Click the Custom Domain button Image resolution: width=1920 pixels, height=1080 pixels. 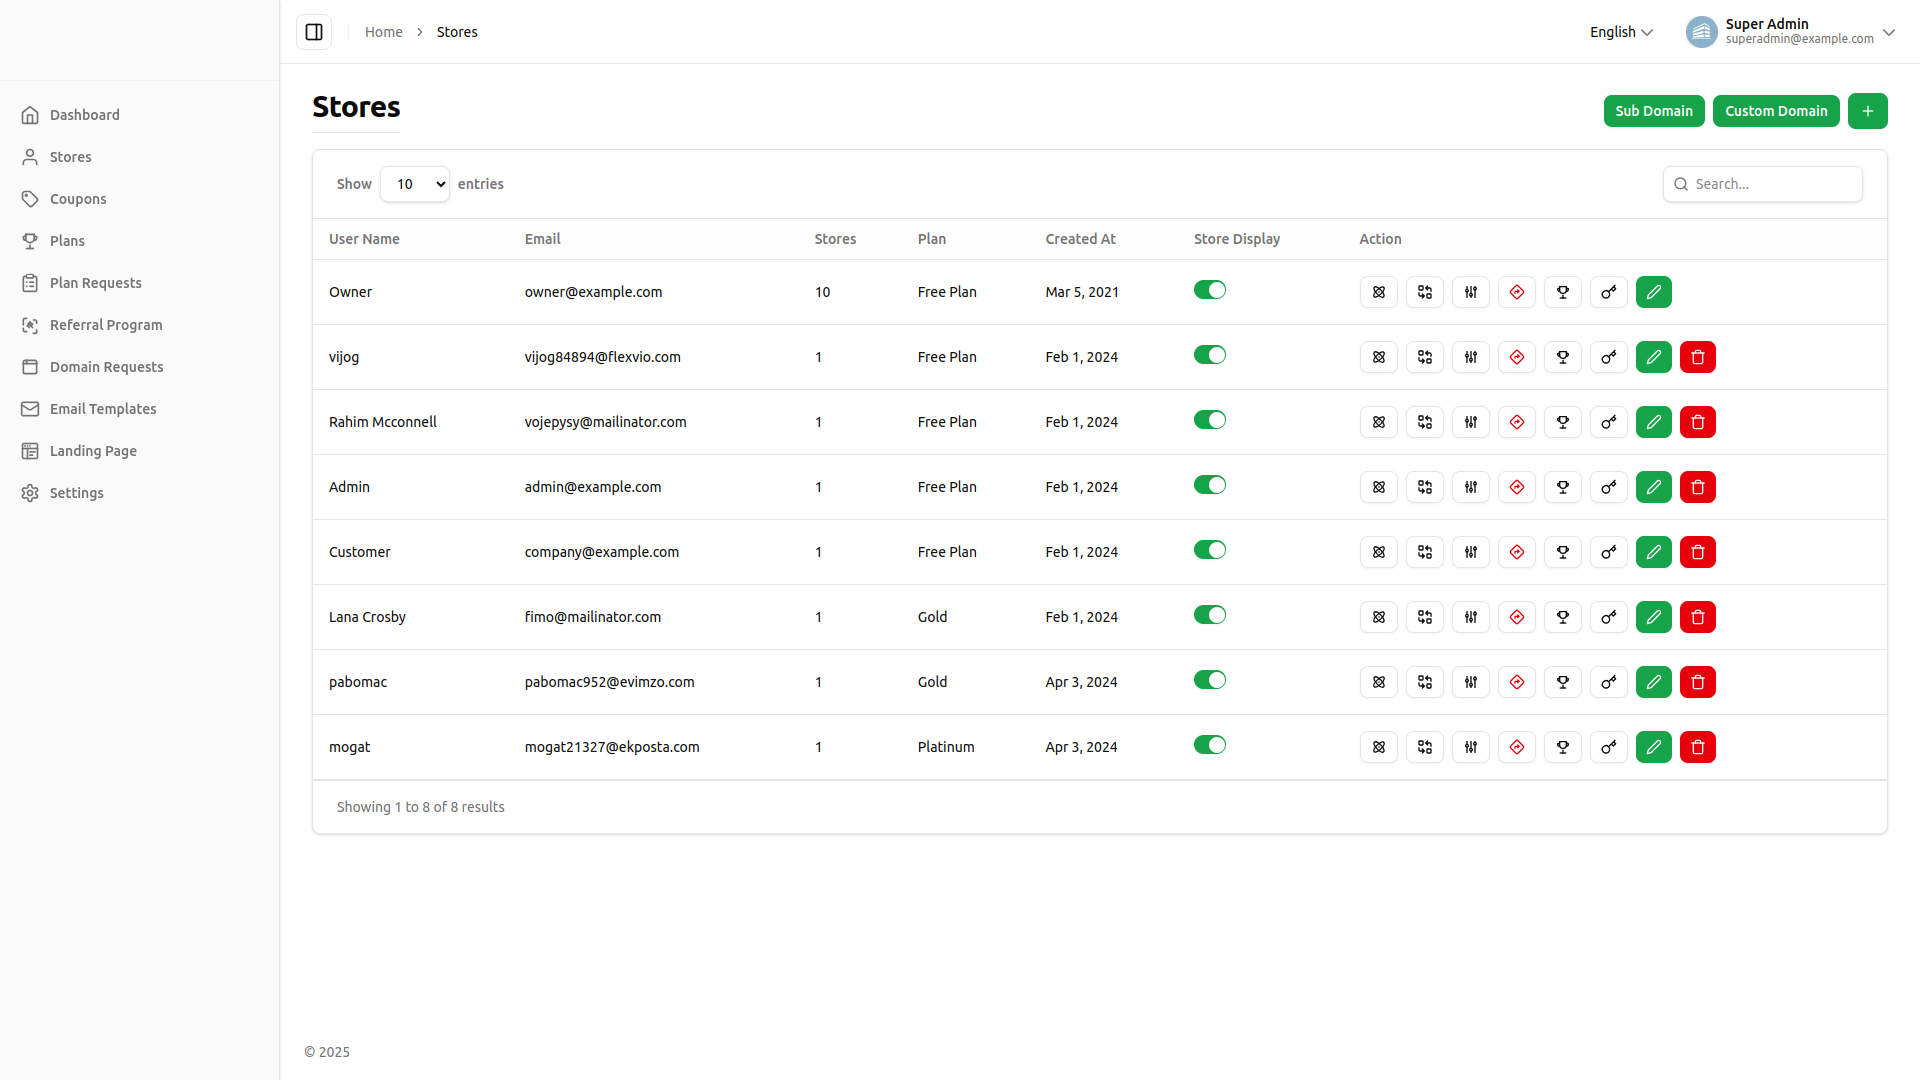[1775, 111]
